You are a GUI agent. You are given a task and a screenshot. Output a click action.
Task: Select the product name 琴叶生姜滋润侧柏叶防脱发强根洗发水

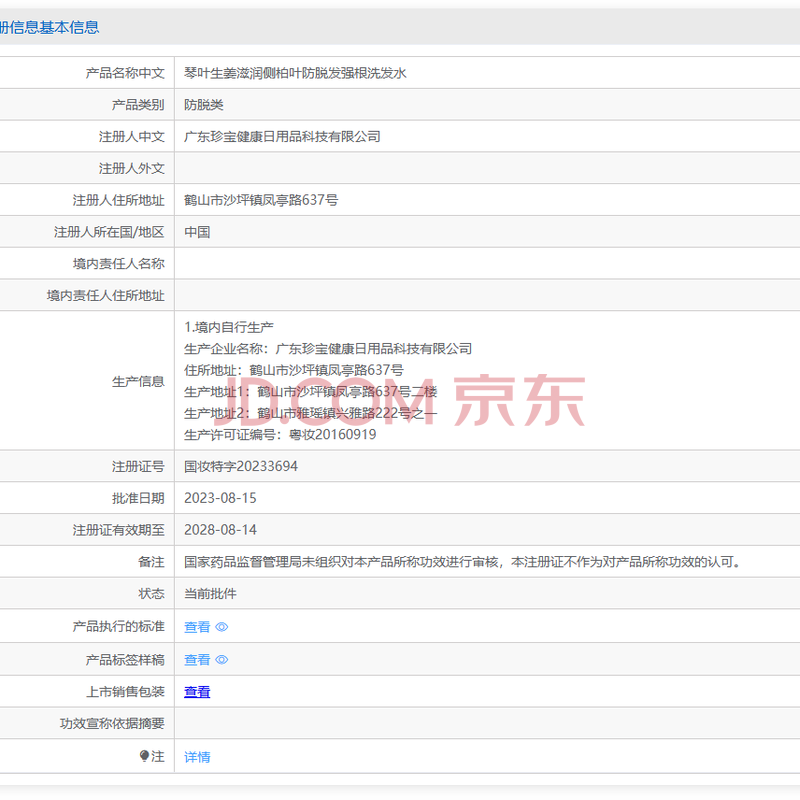point(295,73)
